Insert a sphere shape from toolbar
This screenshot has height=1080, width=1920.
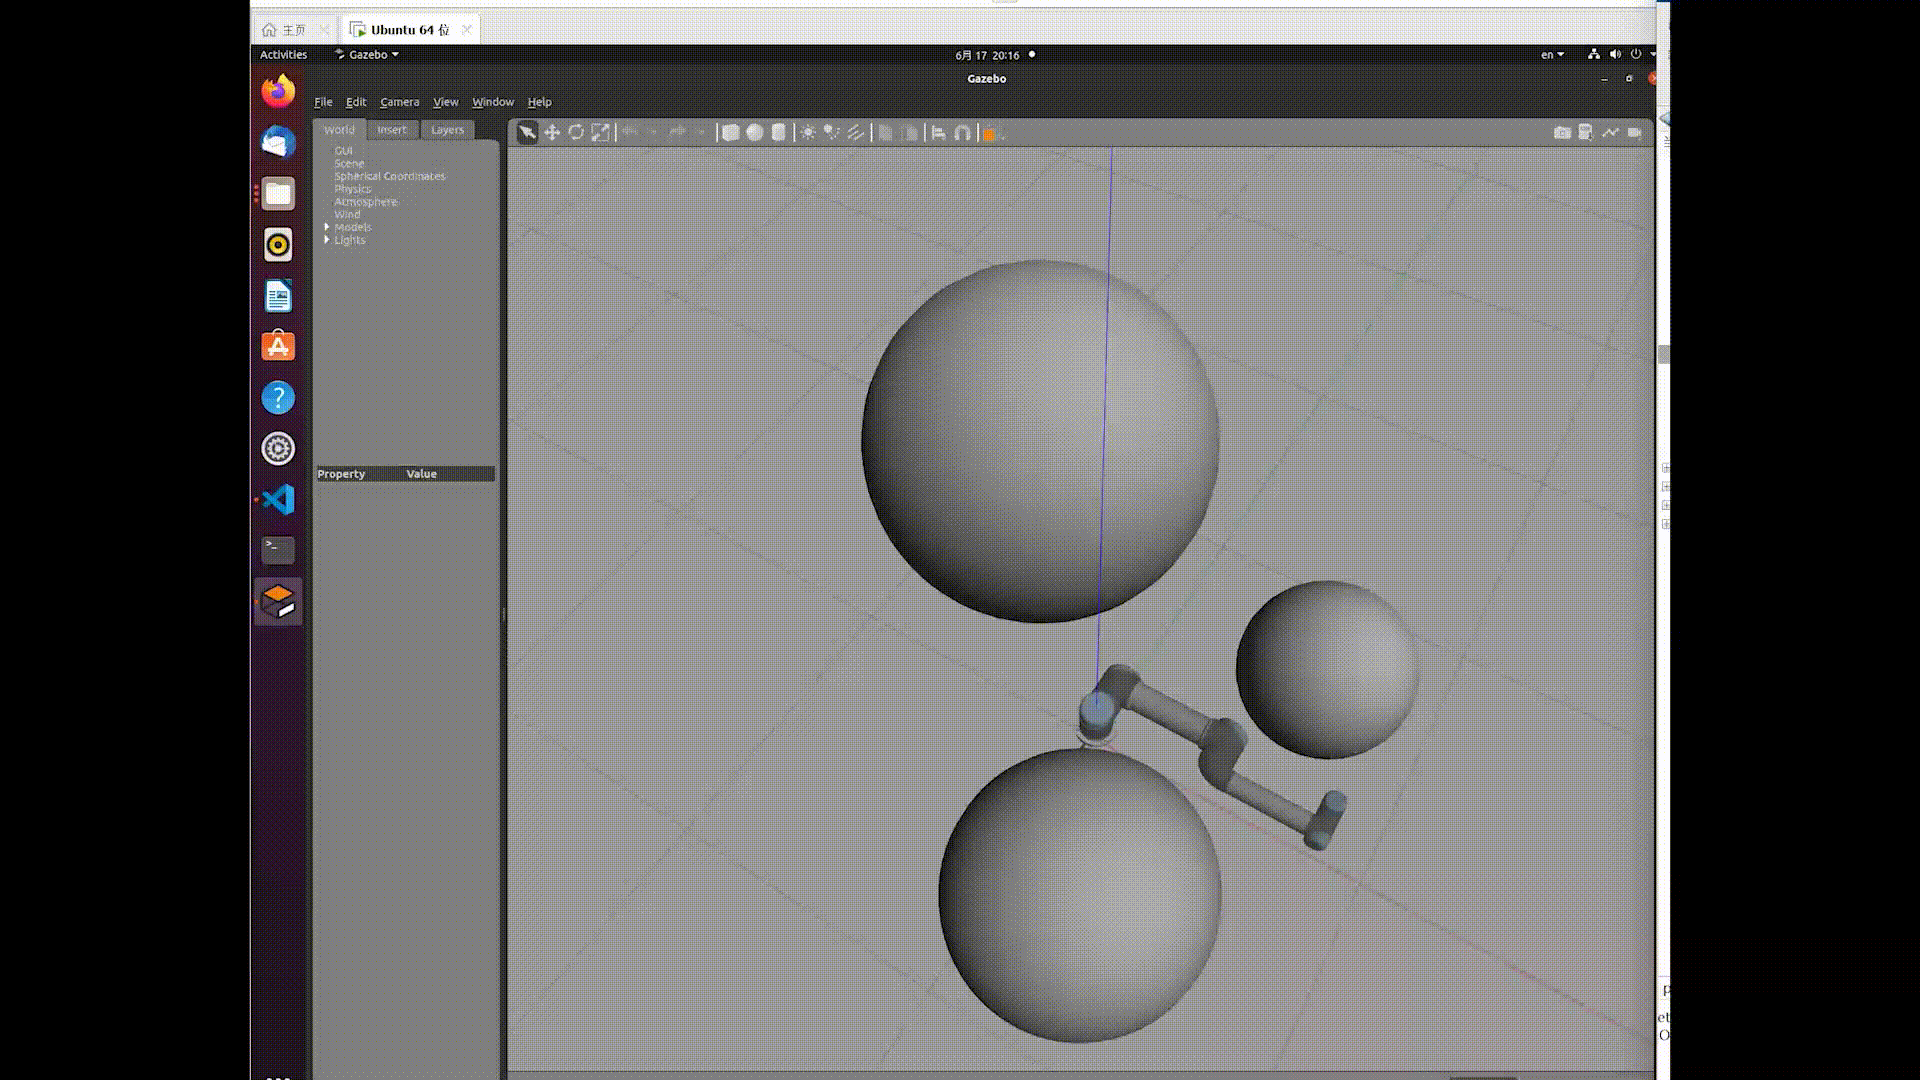(x=755, y=133)
